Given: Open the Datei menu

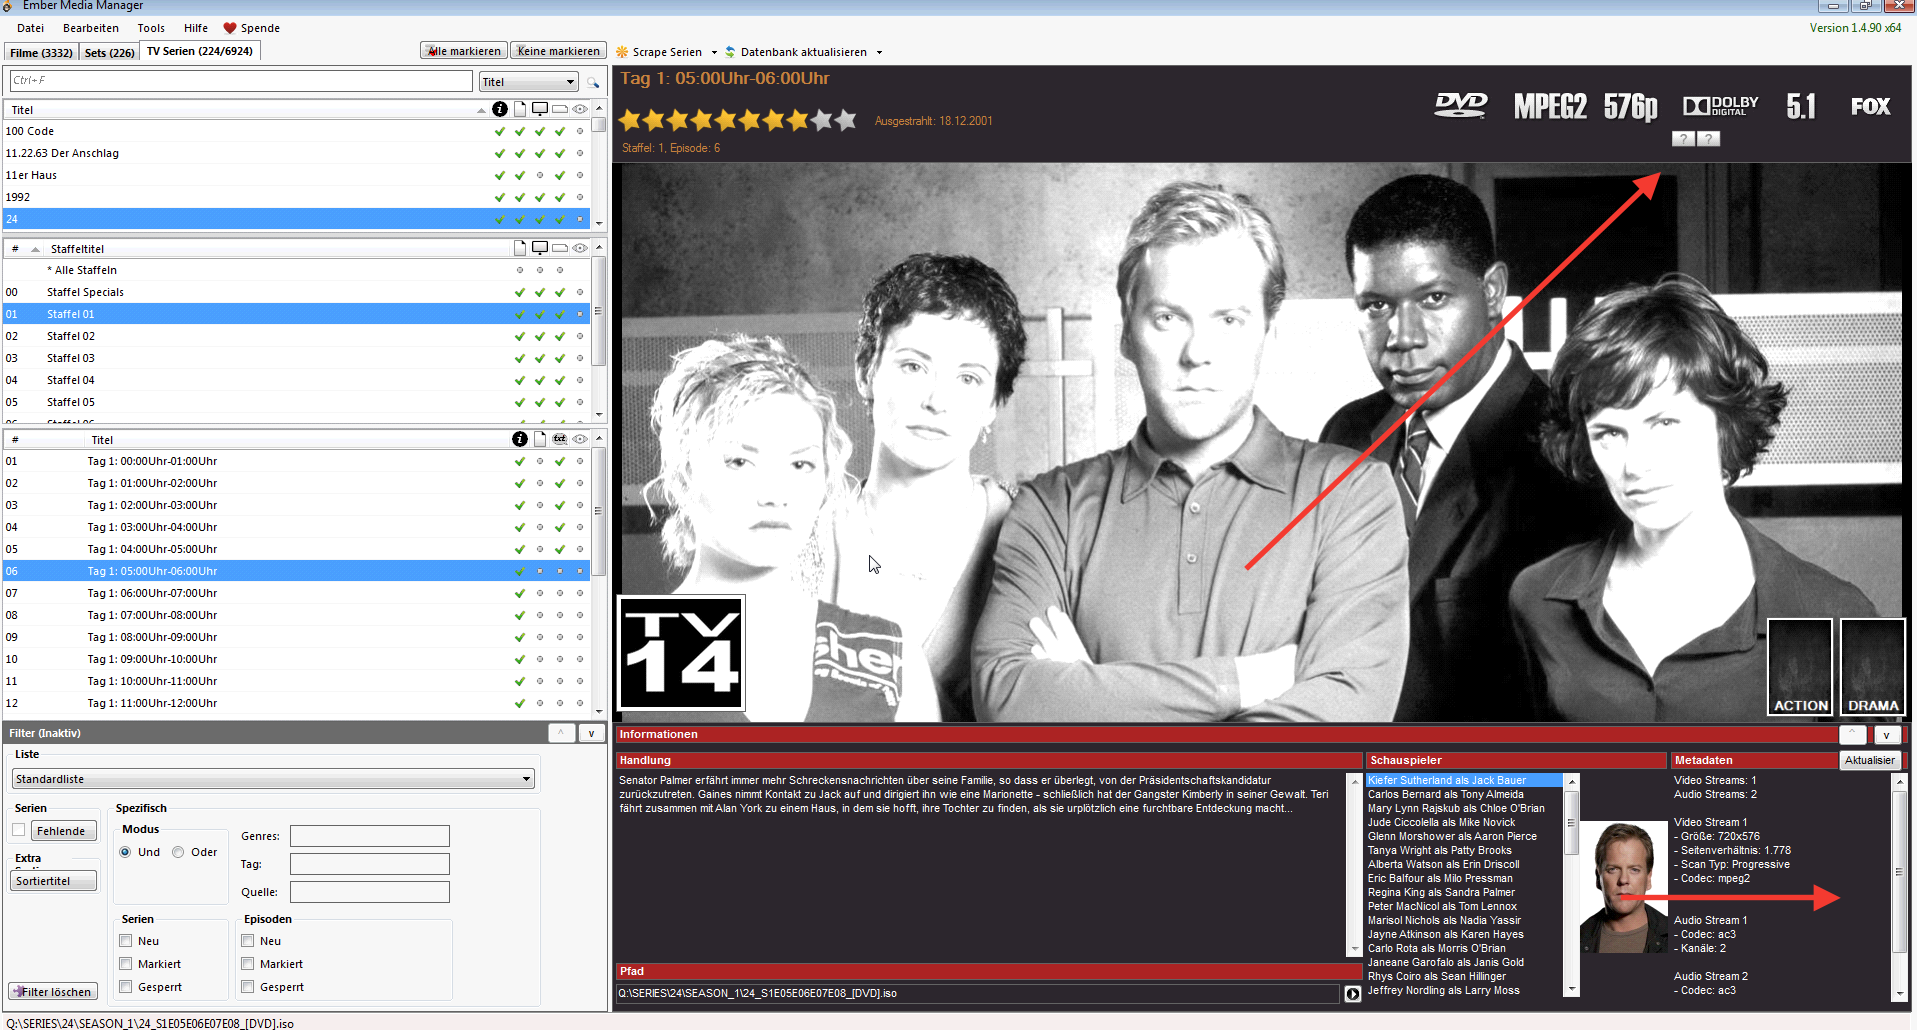Looking at the screenshot, I should (31, 28).
